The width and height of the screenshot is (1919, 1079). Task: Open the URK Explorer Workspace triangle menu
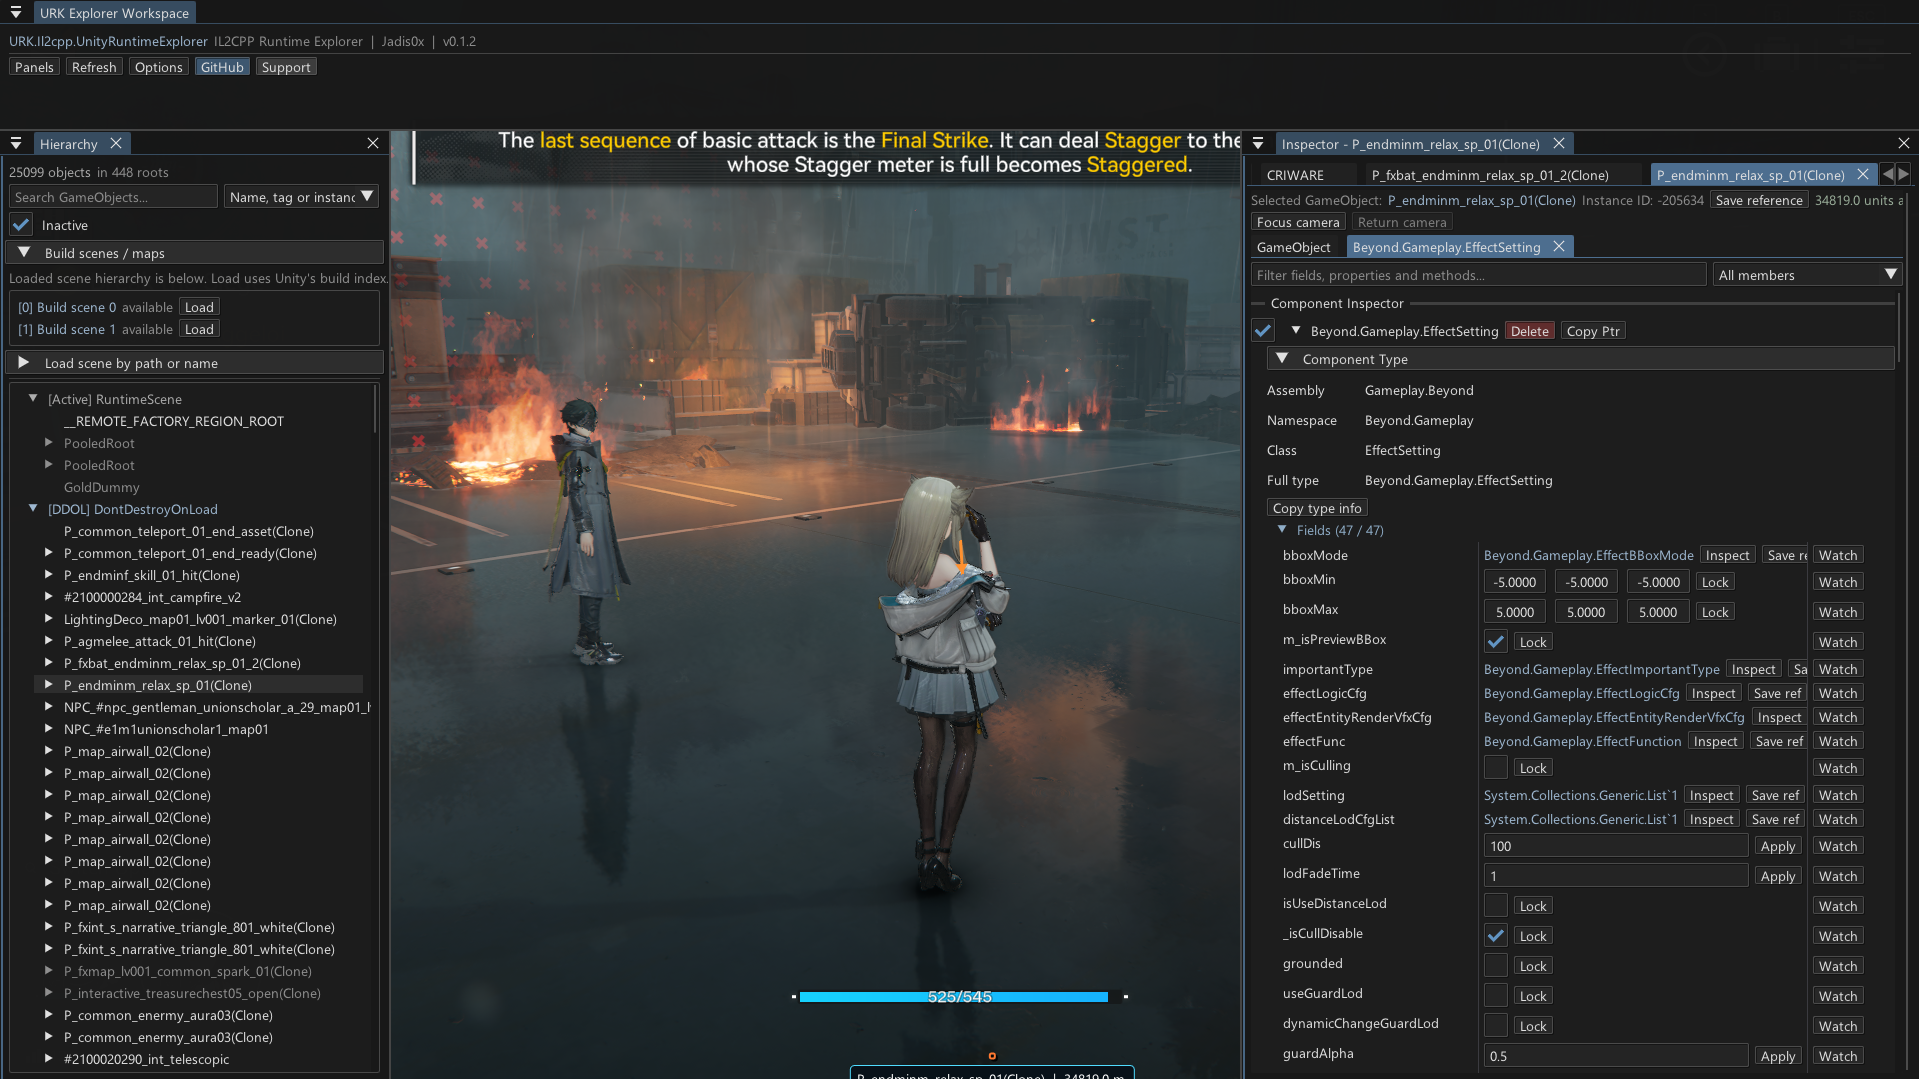[16, 12]
